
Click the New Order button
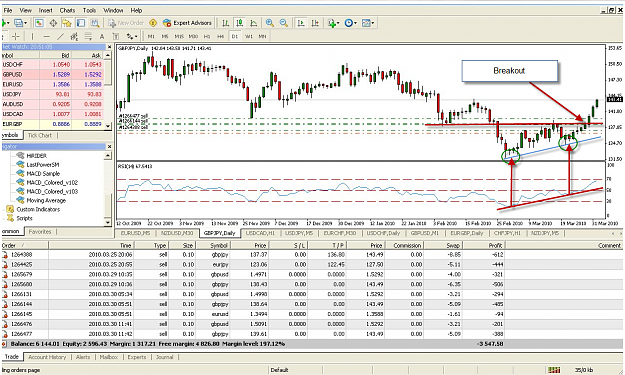click(126, 23)
